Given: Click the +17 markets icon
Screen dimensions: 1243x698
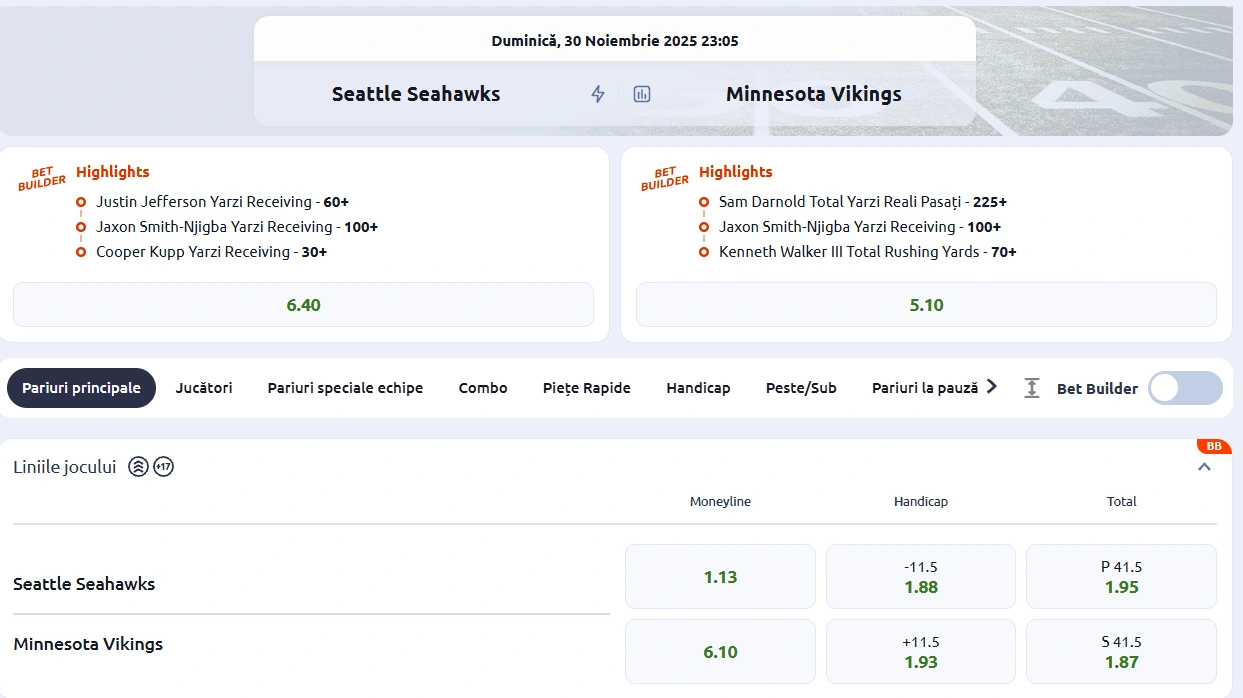Looking at the screenshot, I should pos(163,466).
